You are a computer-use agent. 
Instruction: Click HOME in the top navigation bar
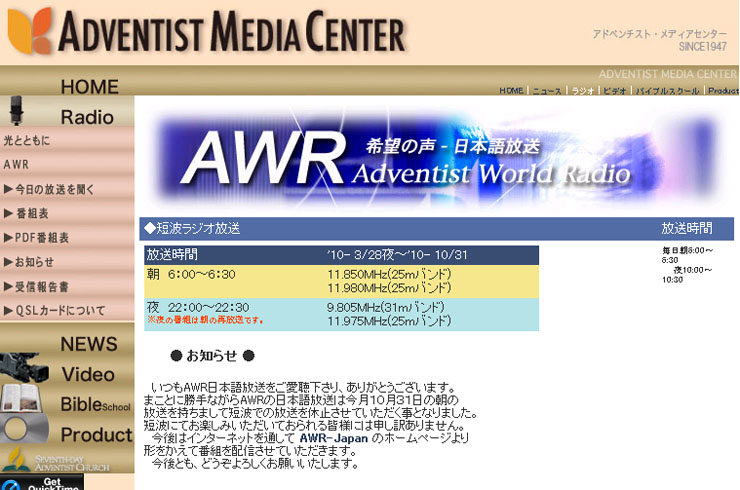click(512, 90)
